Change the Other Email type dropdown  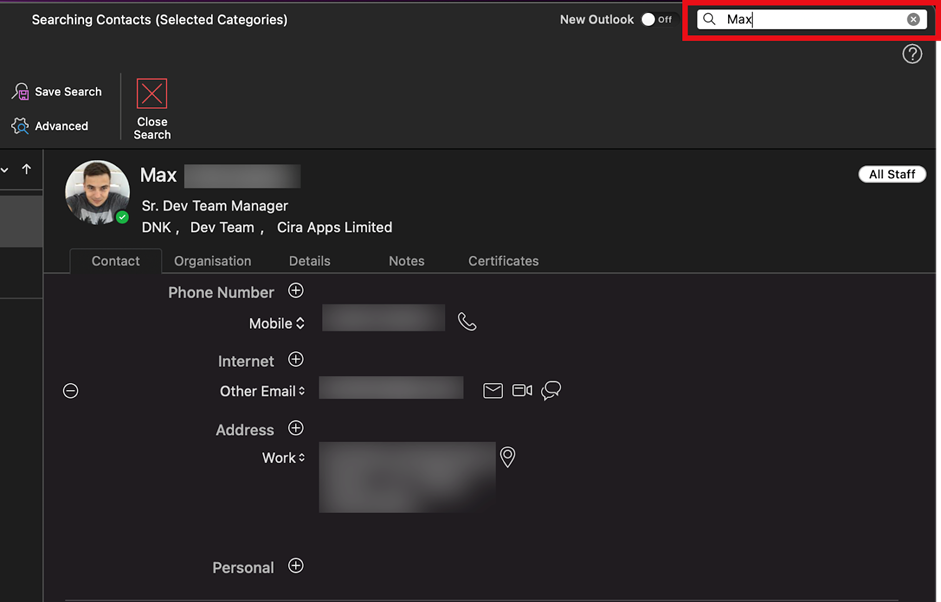point(262,391)
